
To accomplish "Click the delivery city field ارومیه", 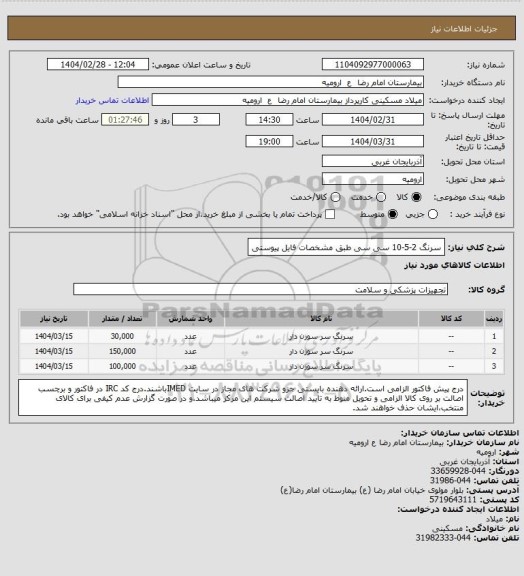I will pos(373,179).
